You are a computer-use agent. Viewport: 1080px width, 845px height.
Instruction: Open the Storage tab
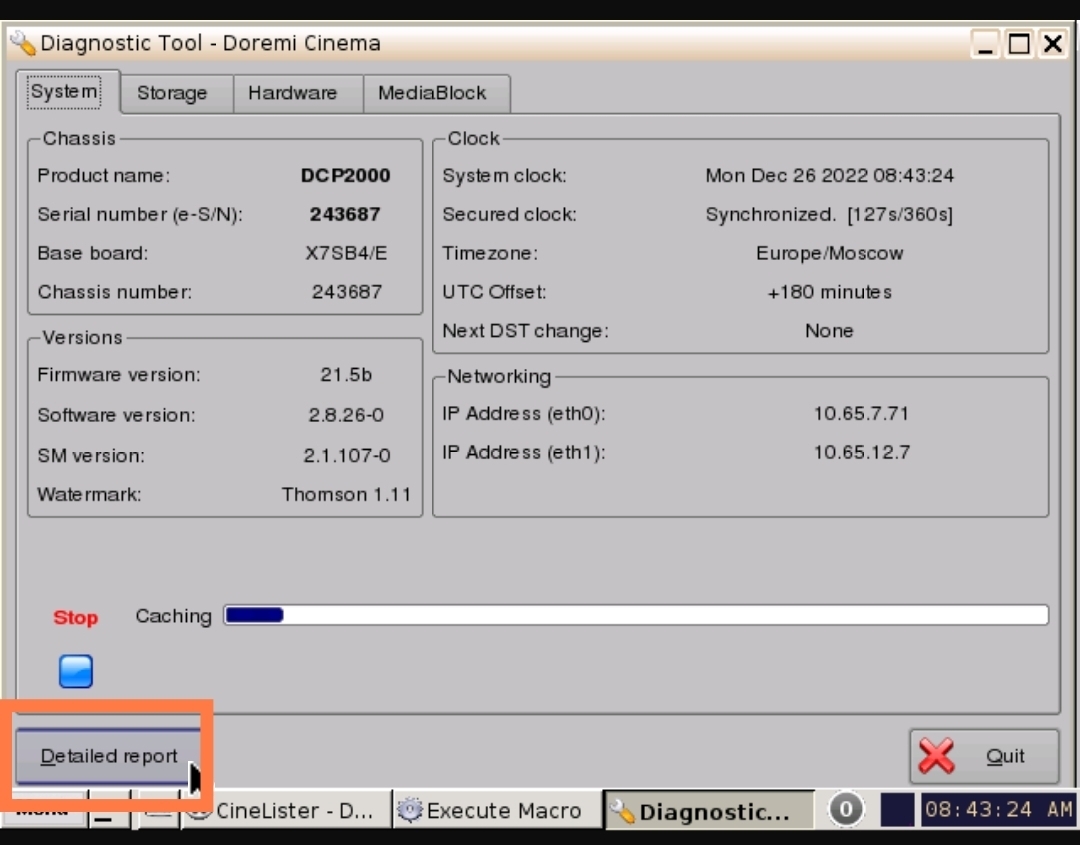[x=172, y=93]
